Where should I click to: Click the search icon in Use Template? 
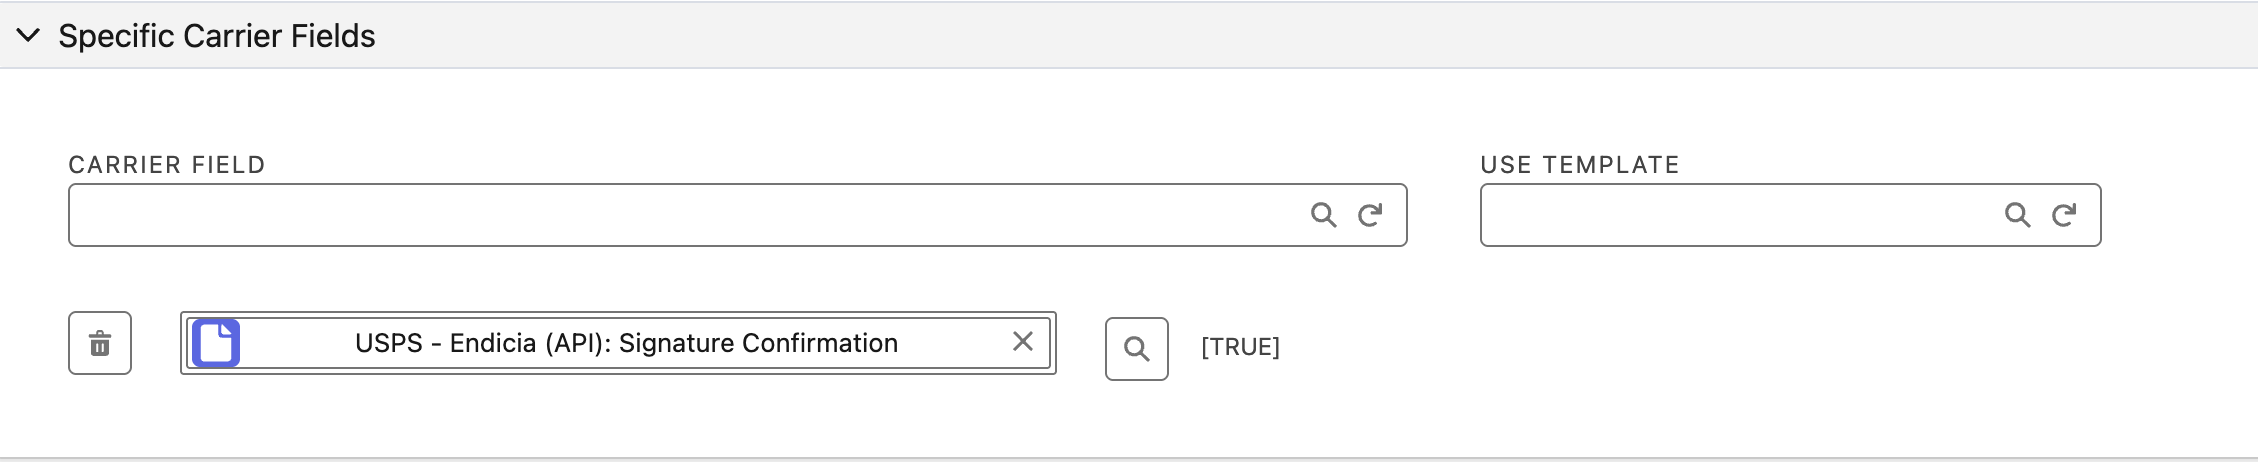[2017, 215]
